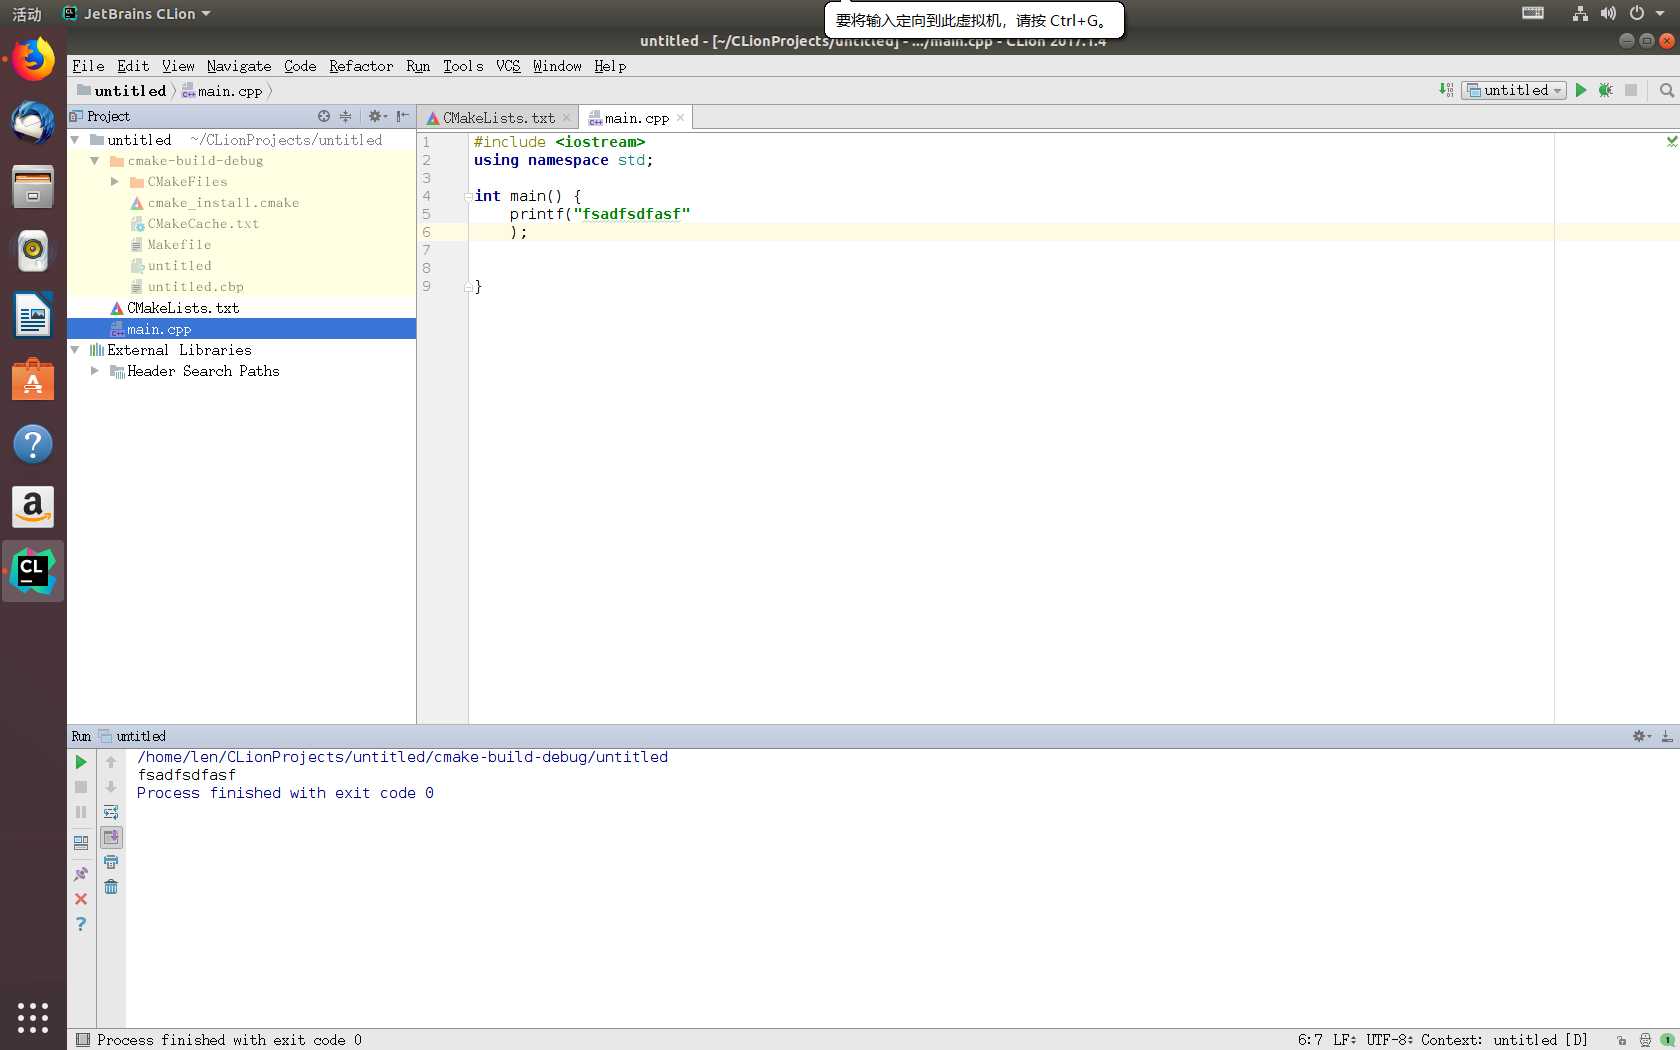
Task: Collapse the cmake-build-debug folder
Action: click(x=95, y=161)
